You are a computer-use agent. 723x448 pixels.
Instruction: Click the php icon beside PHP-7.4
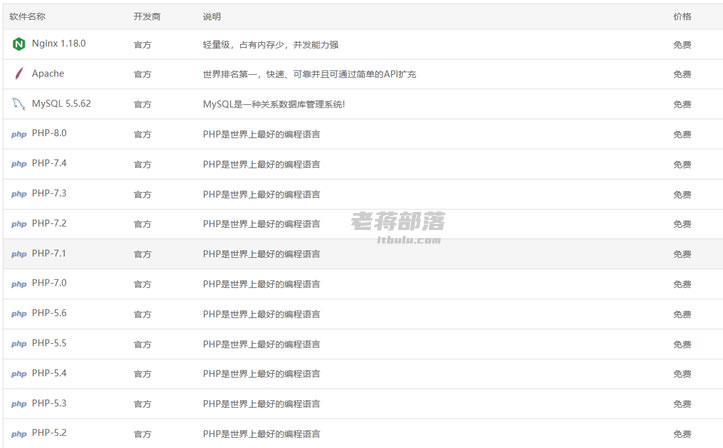click(19, 164)
